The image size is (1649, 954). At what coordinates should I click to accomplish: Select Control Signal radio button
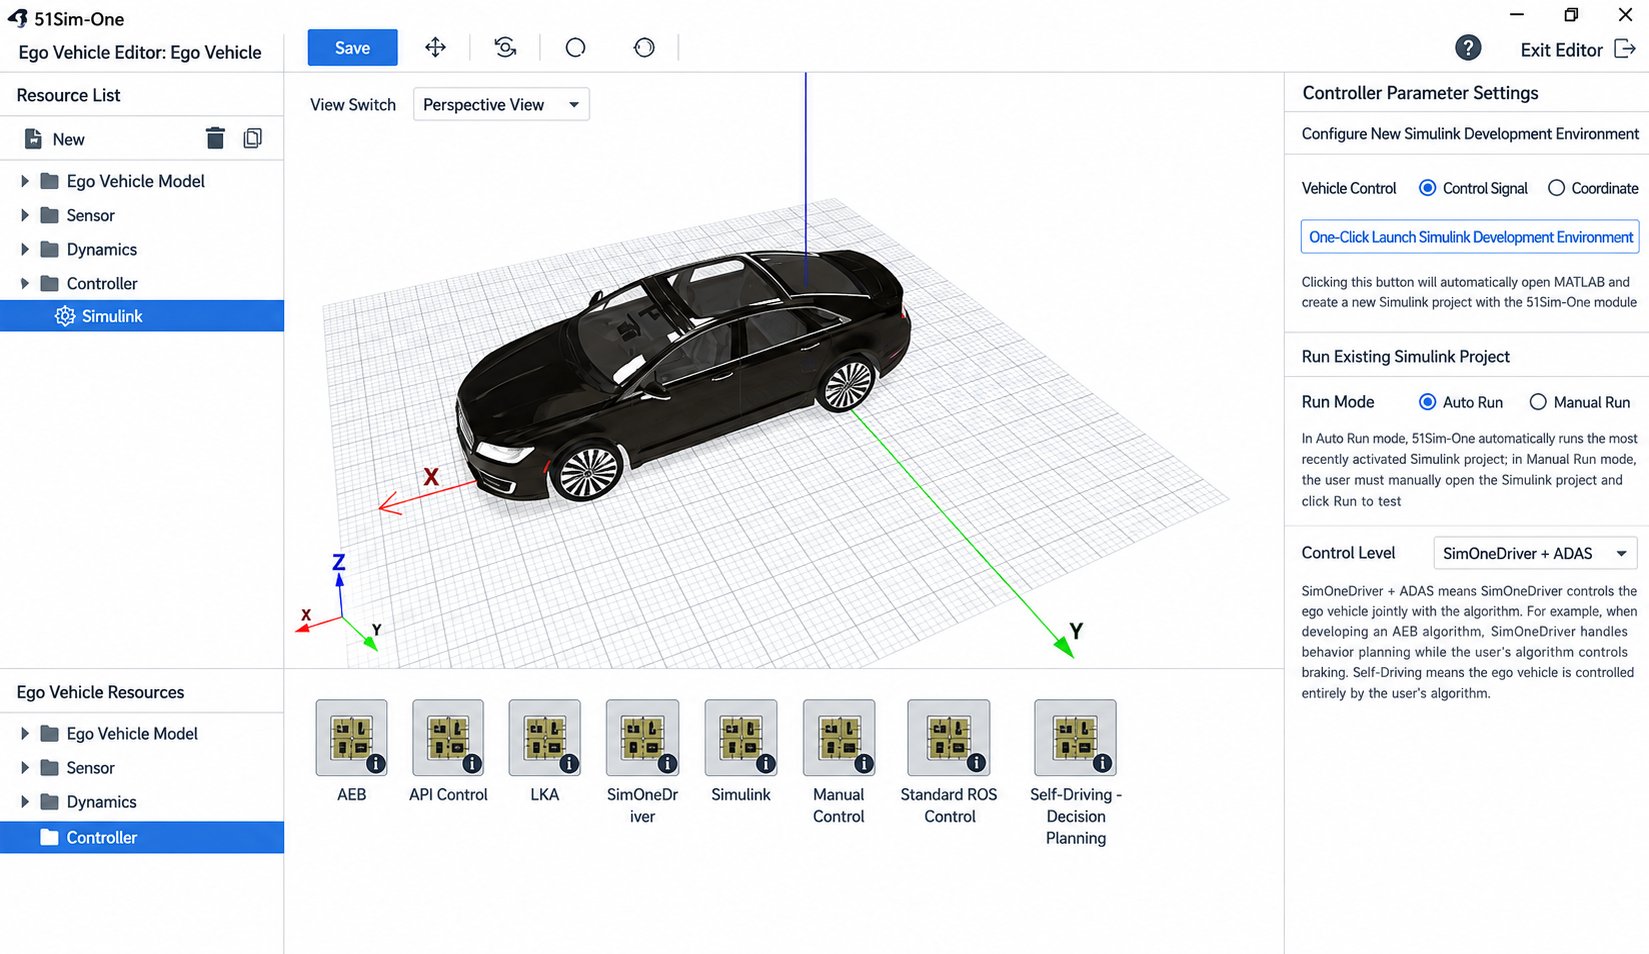click(1428, 188)
